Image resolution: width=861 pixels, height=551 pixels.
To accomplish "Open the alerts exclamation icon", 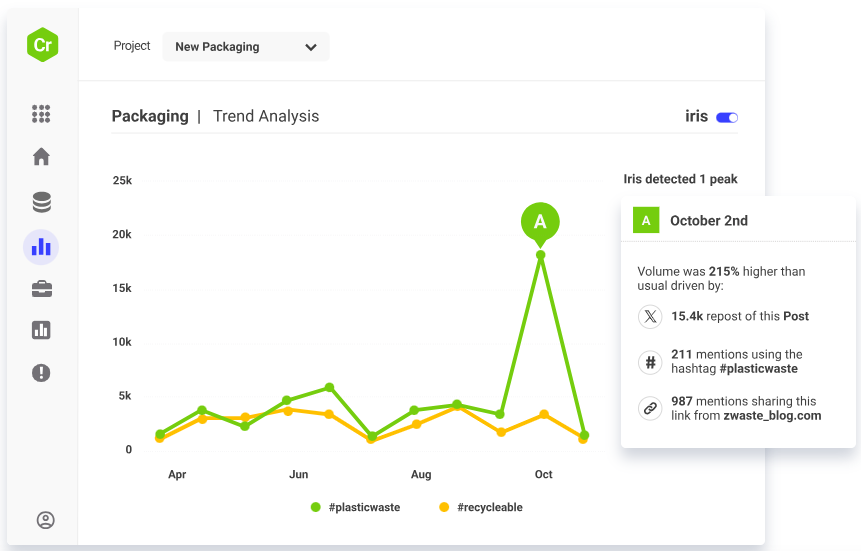I will coord(41,373).
